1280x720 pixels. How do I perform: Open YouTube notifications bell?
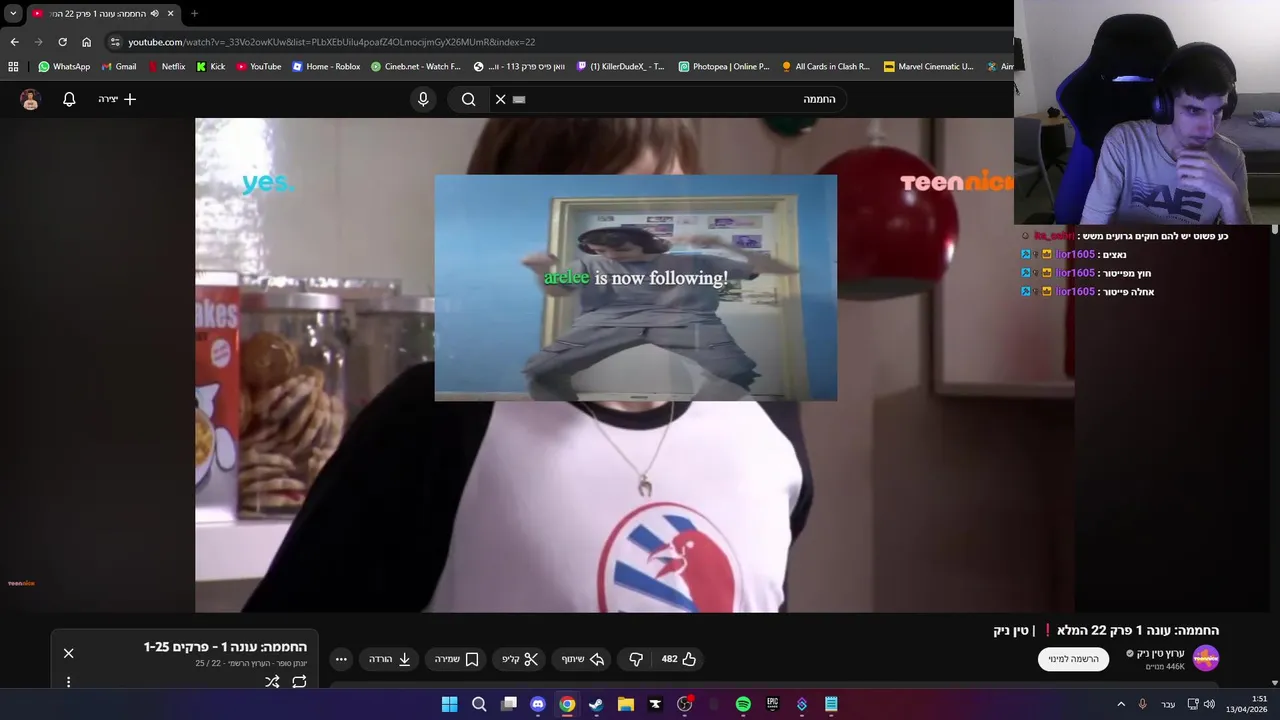[69, 99]
